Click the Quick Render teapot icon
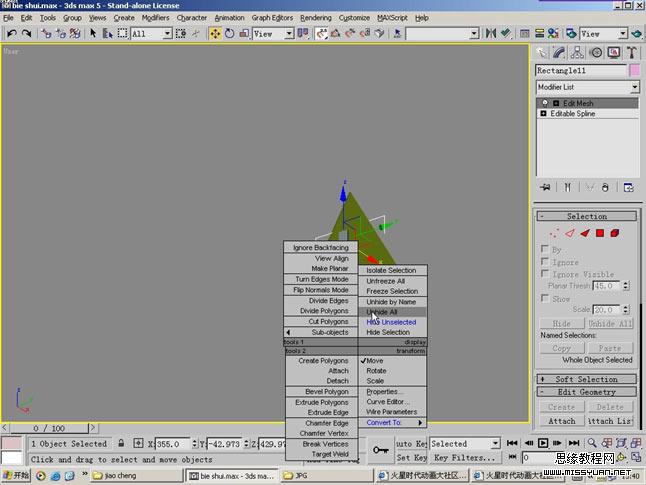The width and height of the screenshot is (646, 485). pyautogui.click(x=637, y=33)
